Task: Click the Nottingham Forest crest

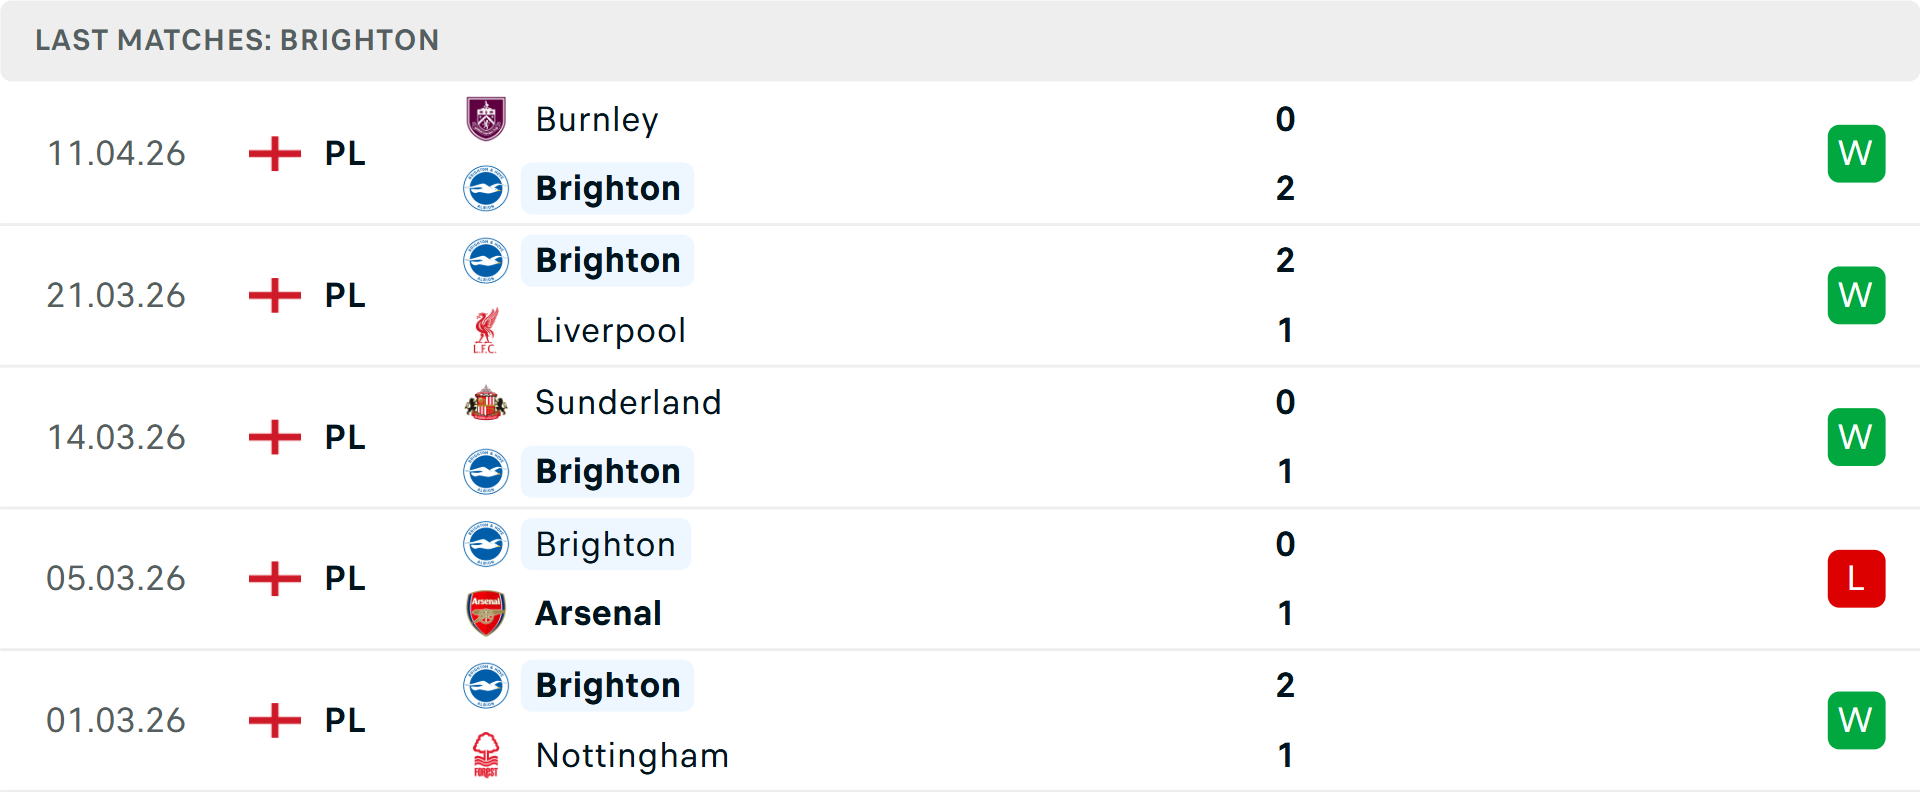Action: [x=486, y=755]
